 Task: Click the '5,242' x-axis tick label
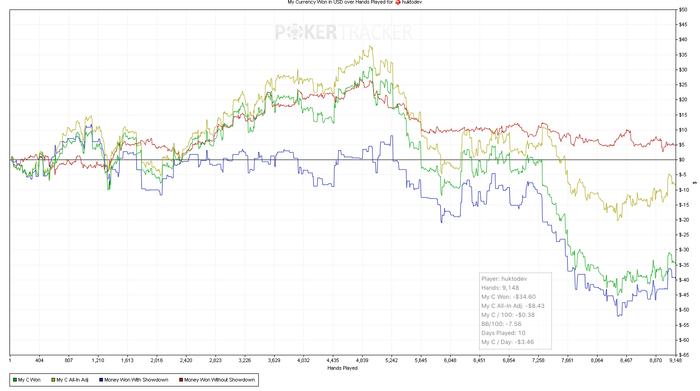click(x=392, y=360)
